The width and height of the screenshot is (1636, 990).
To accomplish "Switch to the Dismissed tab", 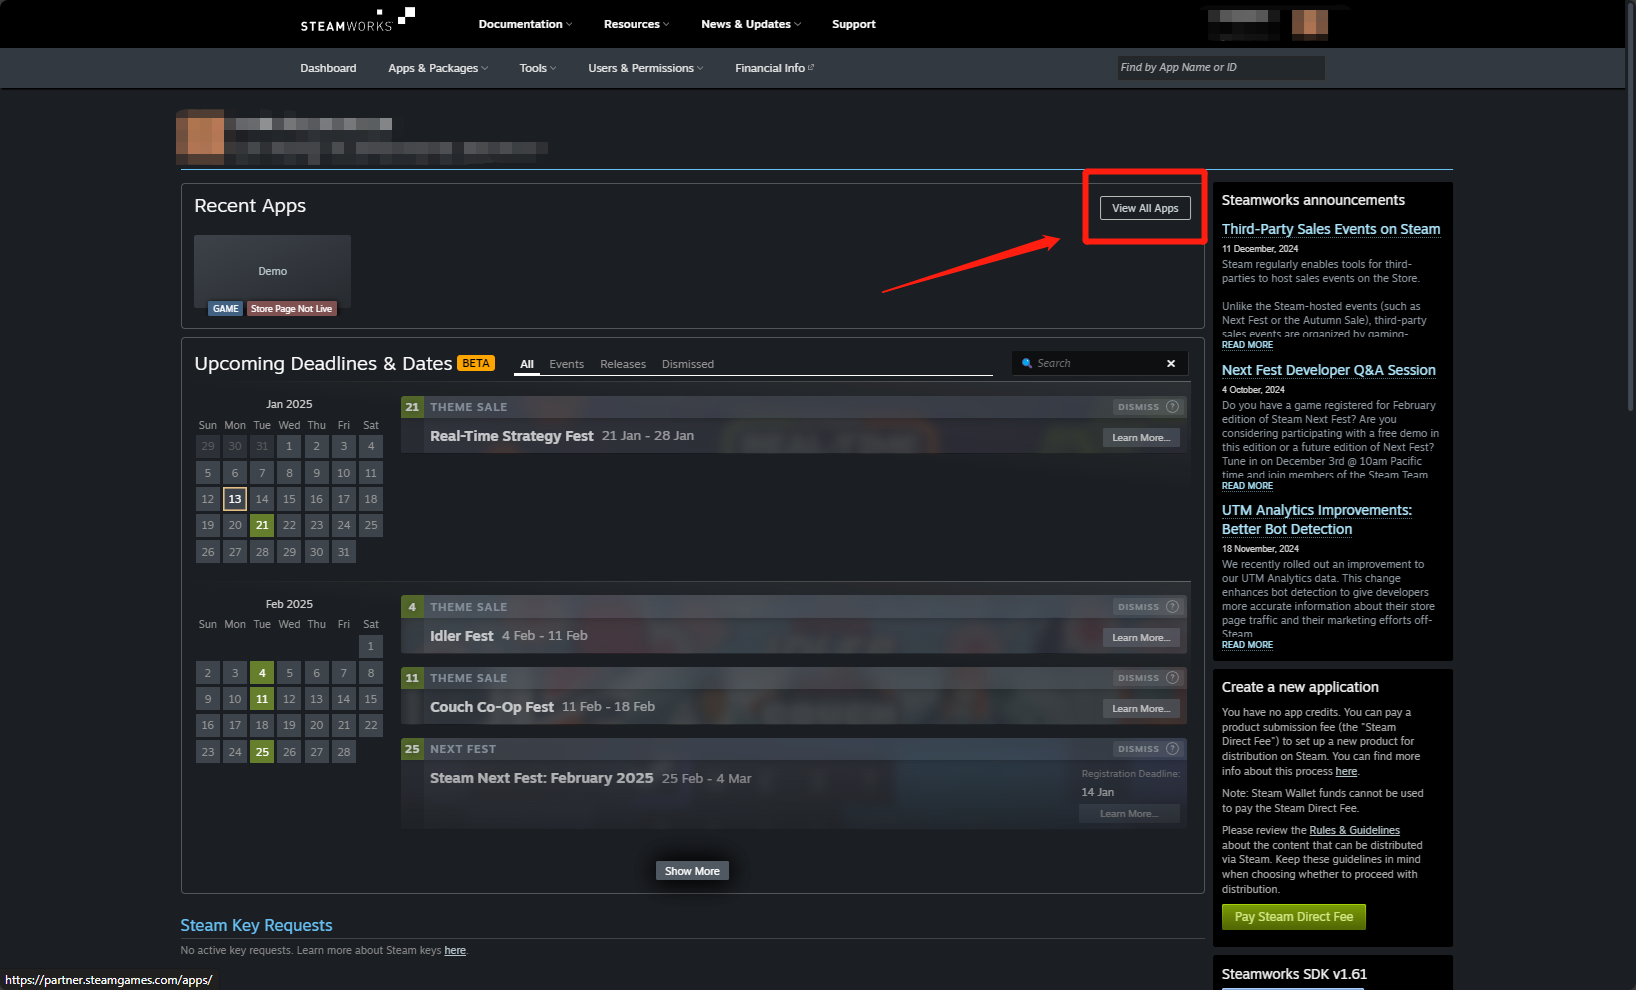I will tap(687, 364).
